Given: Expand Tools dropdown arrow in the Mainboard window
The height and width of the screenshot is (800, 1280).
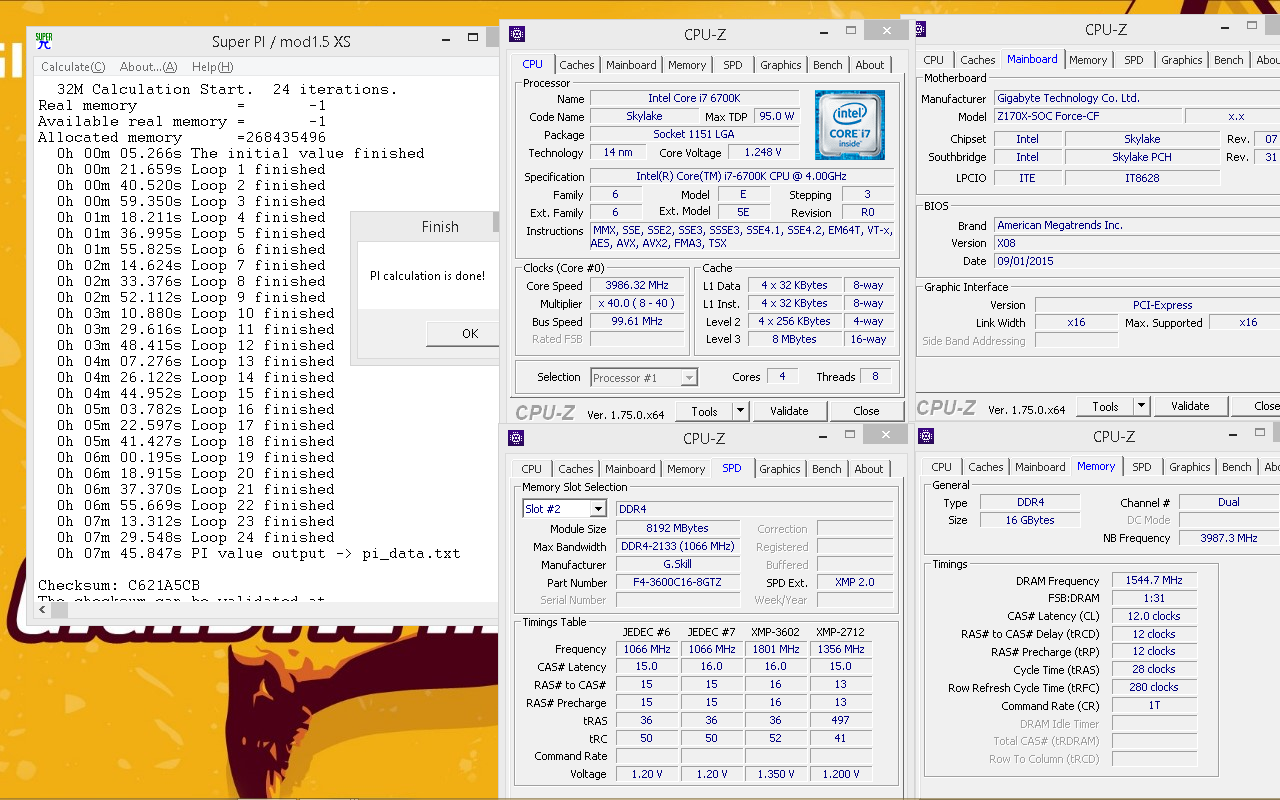Looking at the screenshot, I should (1141, 406).
